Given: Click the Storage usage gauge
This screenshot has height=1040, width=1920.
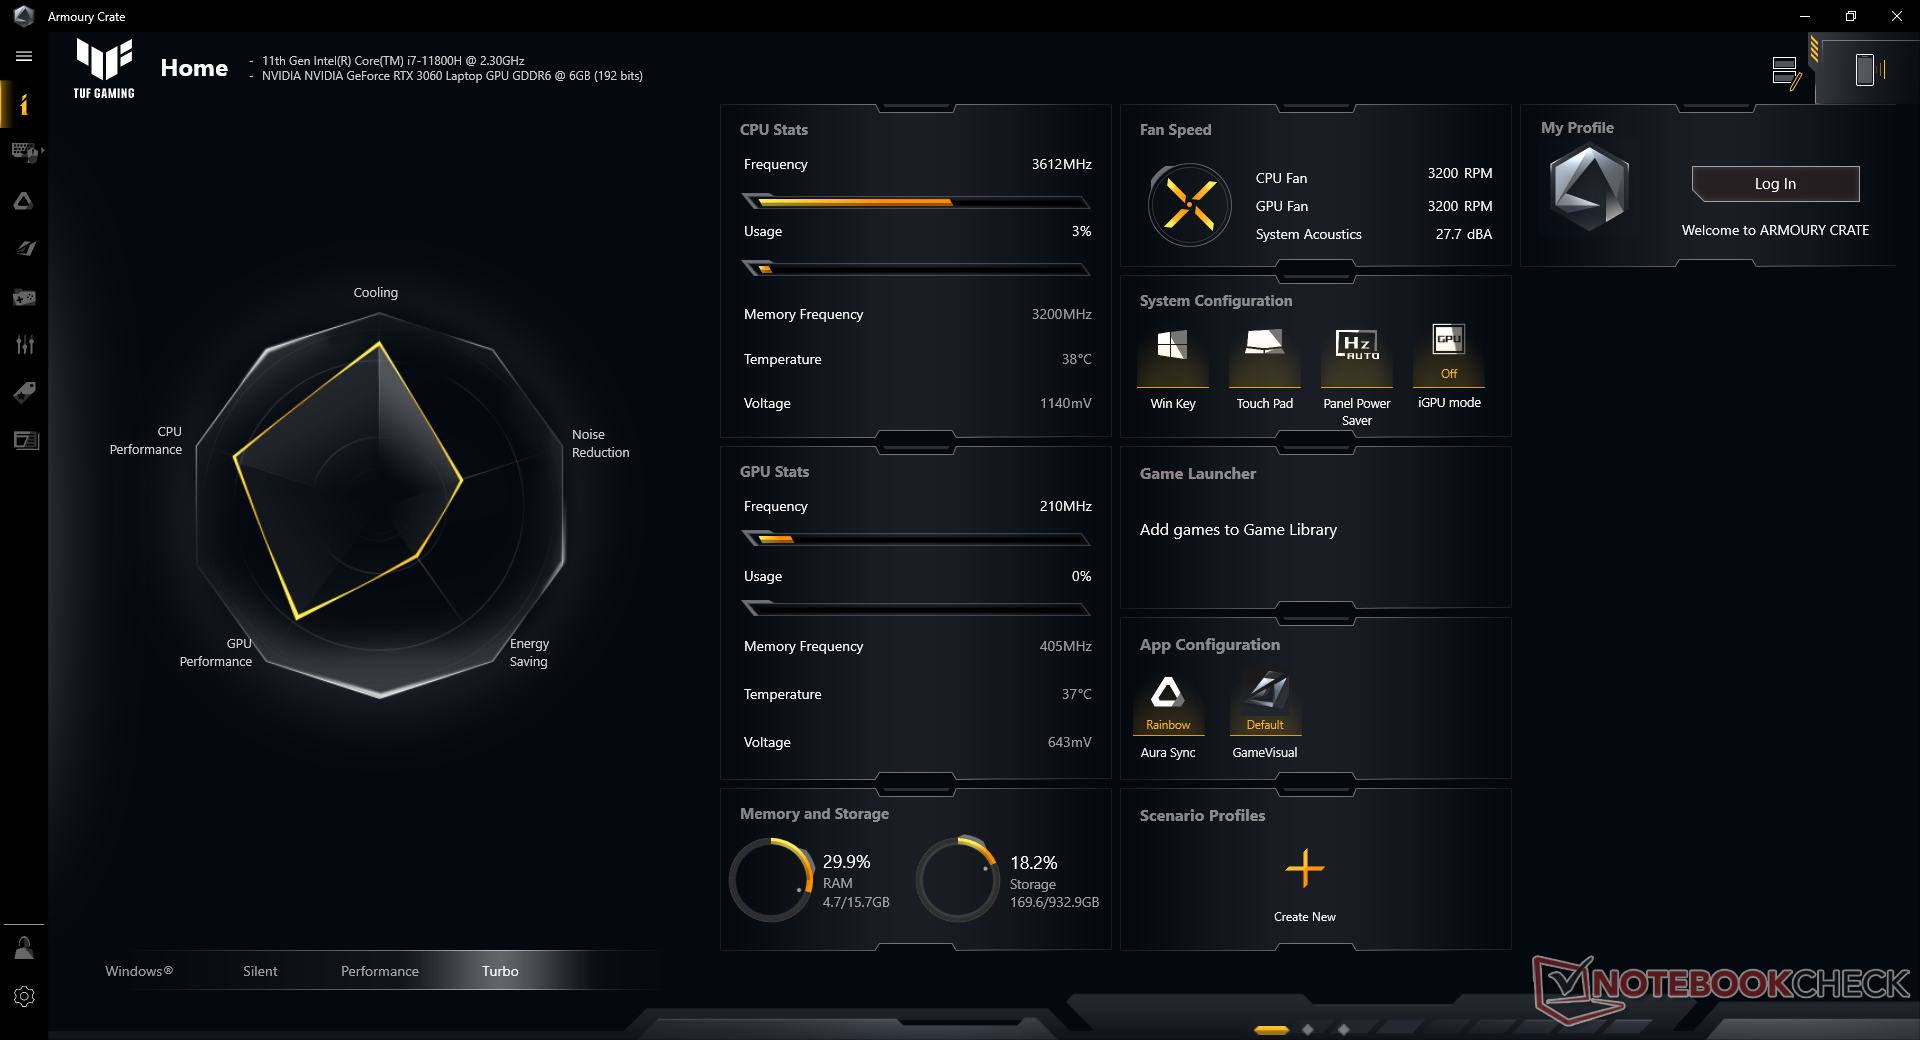Looking at the screenshot, I should tap(958, 879).
